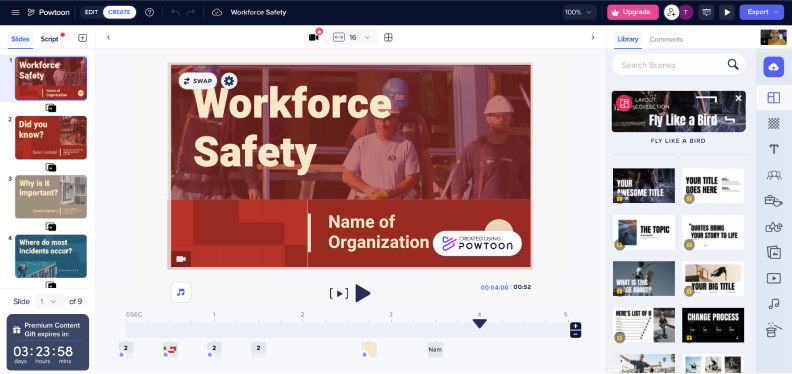Open the Export dropdown
The height and width of the screenshot is (374, 792).
(762, 12)
